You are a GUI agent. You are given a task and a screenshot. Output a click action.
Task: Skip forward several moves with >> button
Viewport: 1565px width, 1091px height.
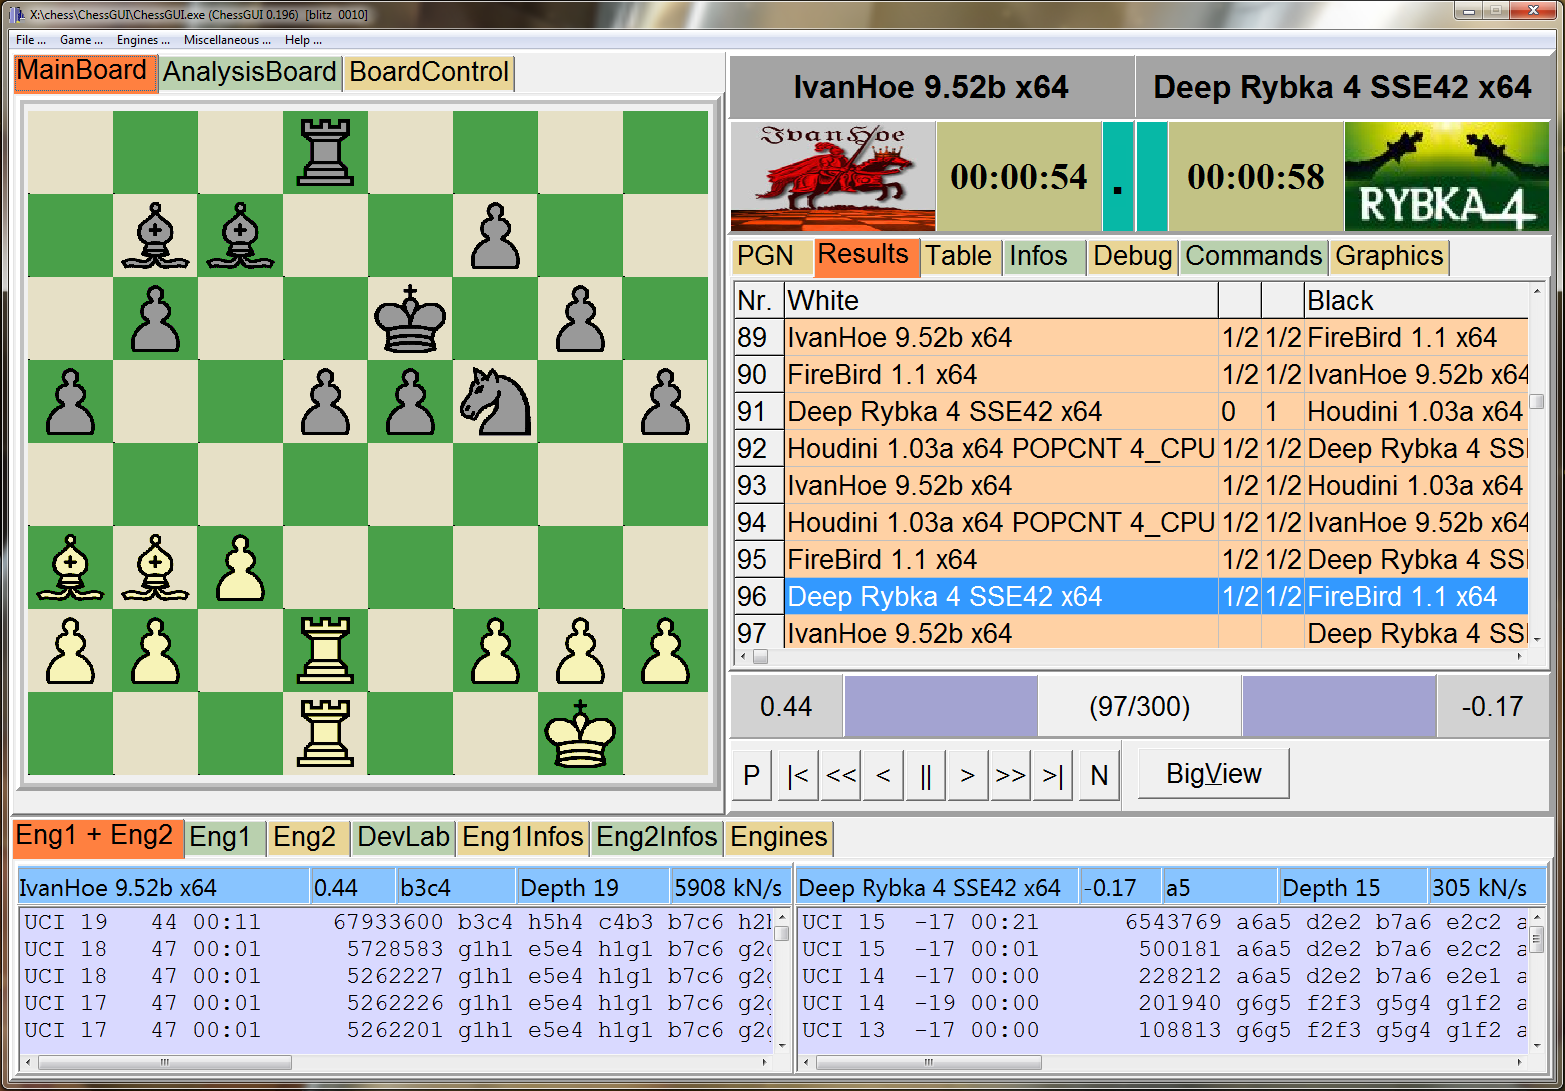[1010, 775]
